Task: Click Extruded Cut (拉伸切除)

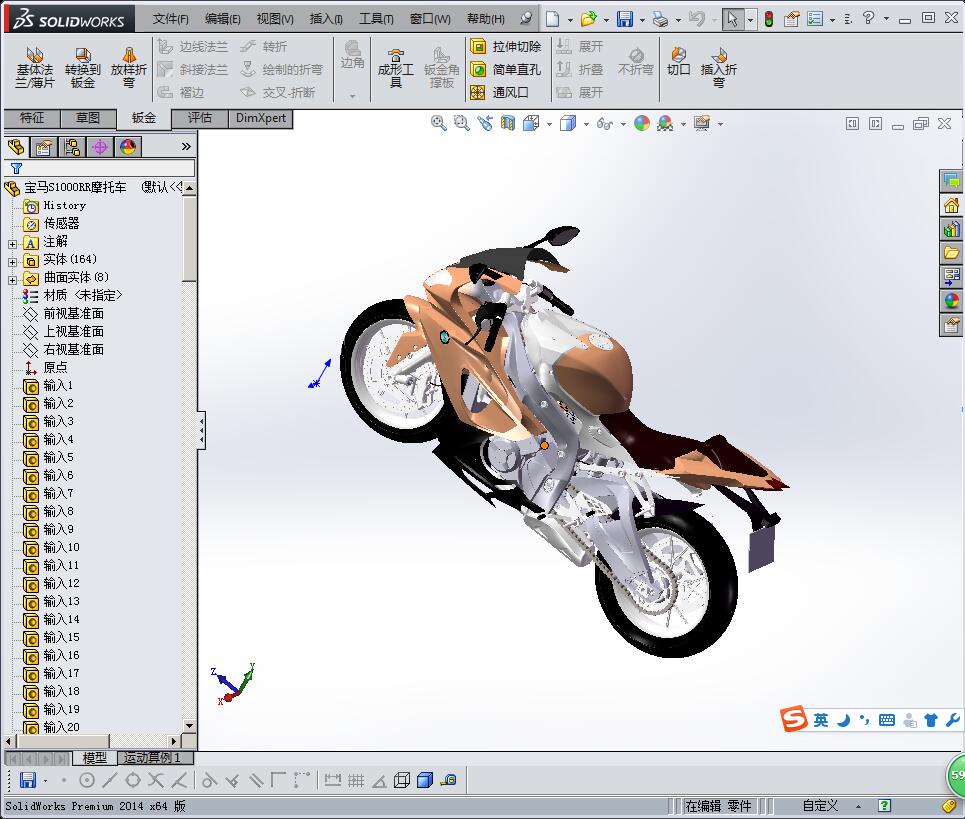Action: click(x=505, y=46)
